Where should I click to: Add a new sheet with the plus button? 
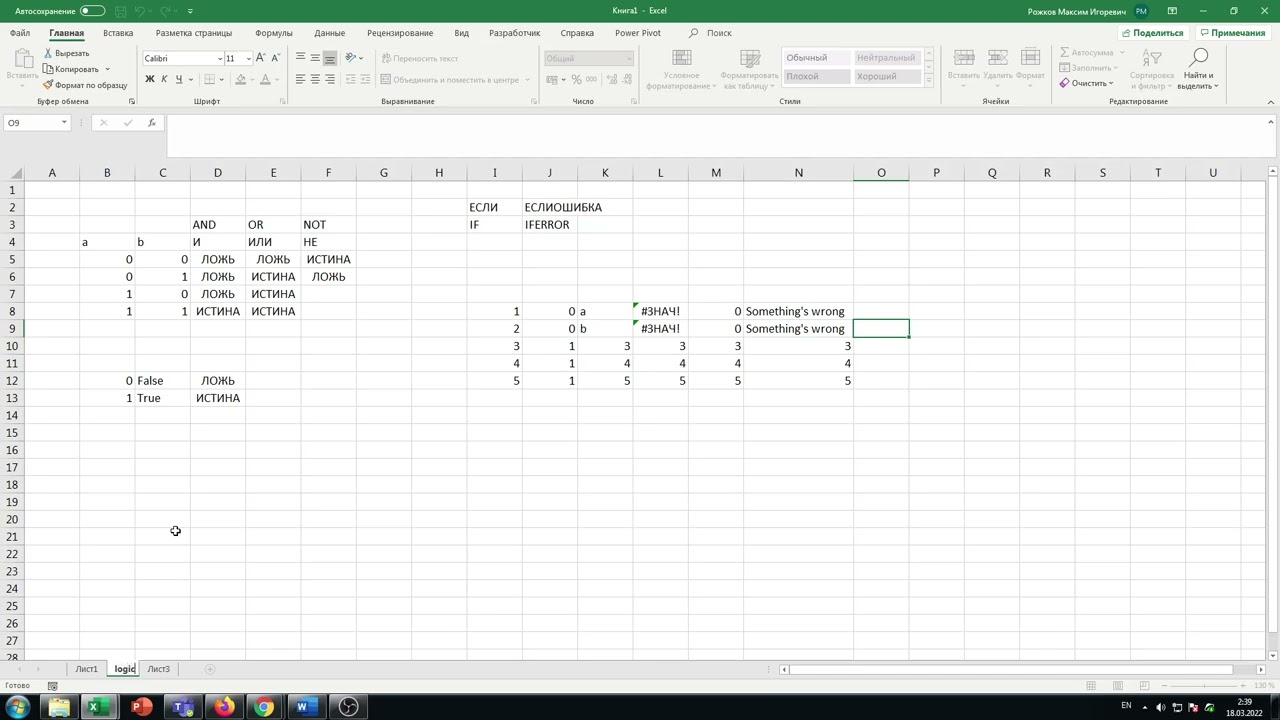tap(209, 669)
